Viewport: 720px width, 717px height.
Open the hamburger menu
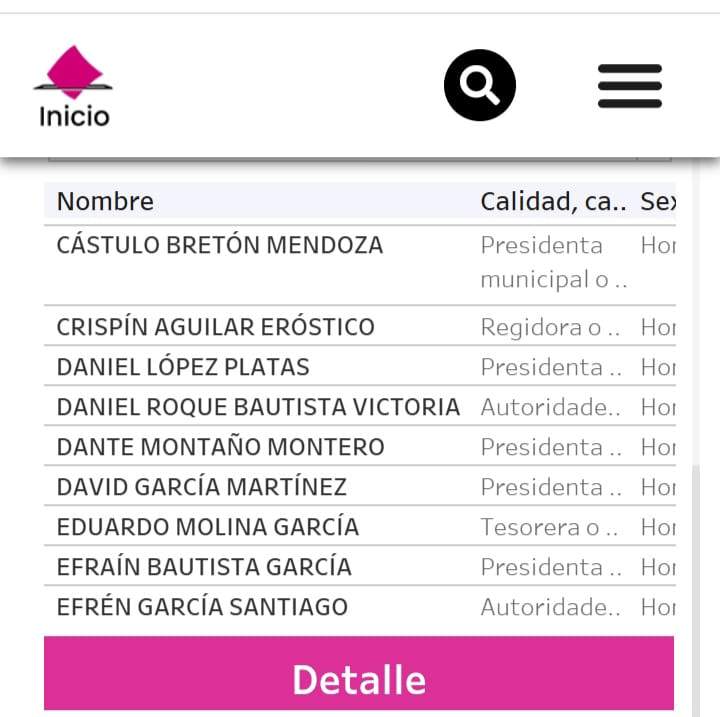630,86
